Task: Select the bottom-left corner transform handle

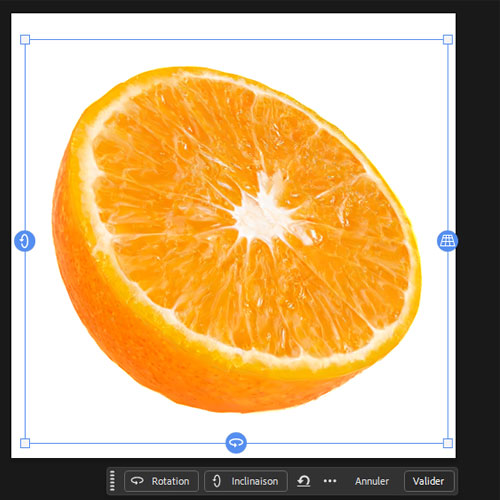Action: (x=25, y=443)
